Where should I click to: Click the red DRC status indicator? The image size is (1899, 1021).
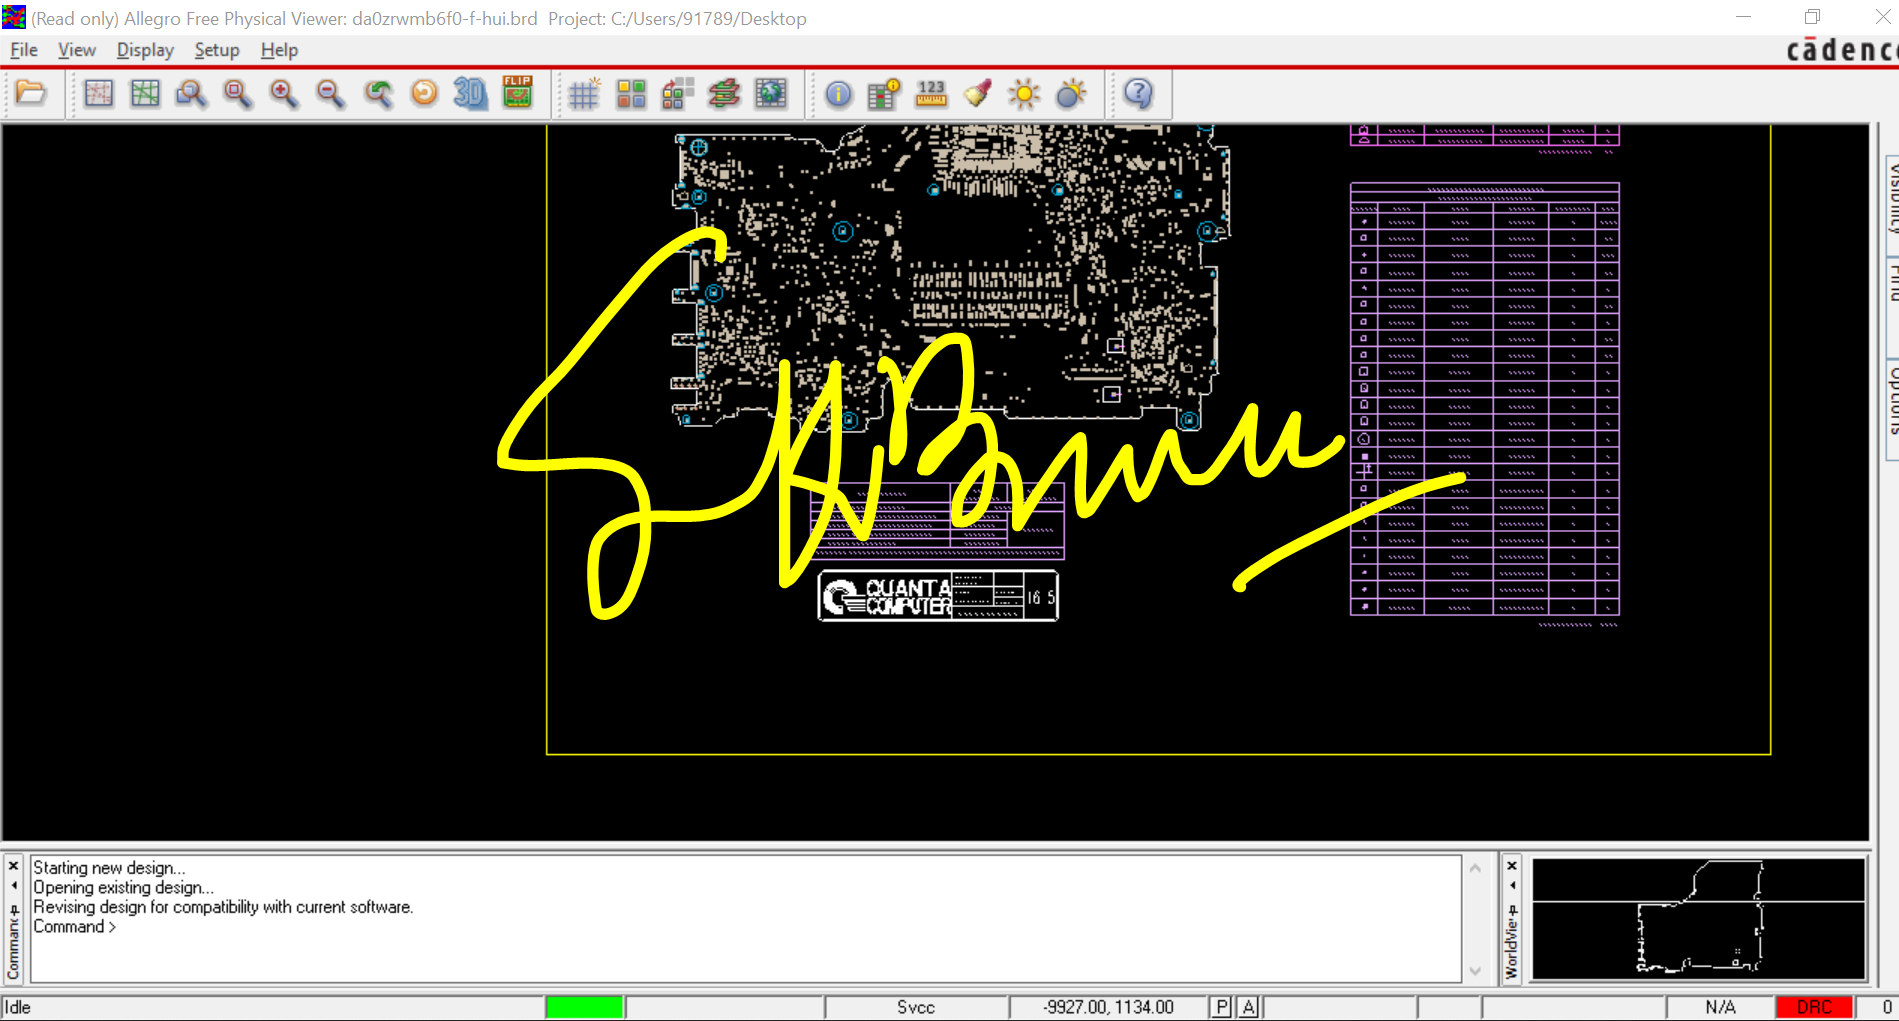pos(1814,1007)
